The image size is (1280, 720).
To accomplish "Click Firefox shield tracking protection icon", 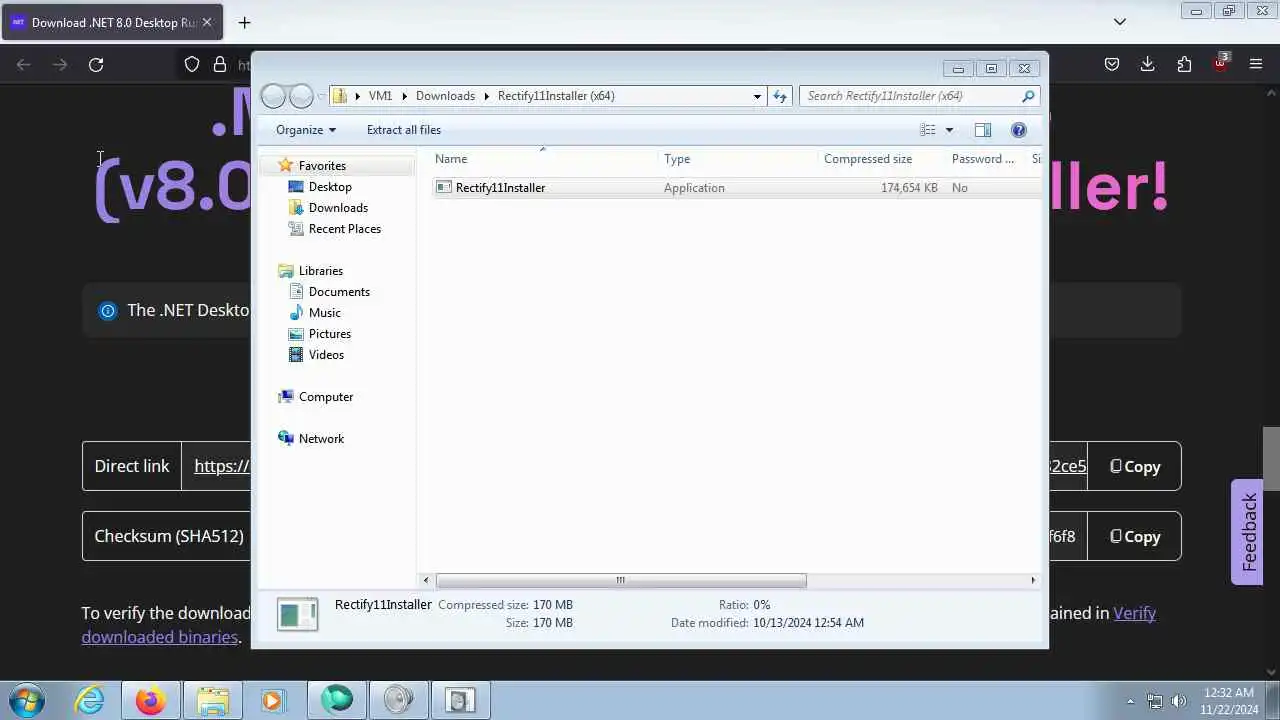I will 192,64.
